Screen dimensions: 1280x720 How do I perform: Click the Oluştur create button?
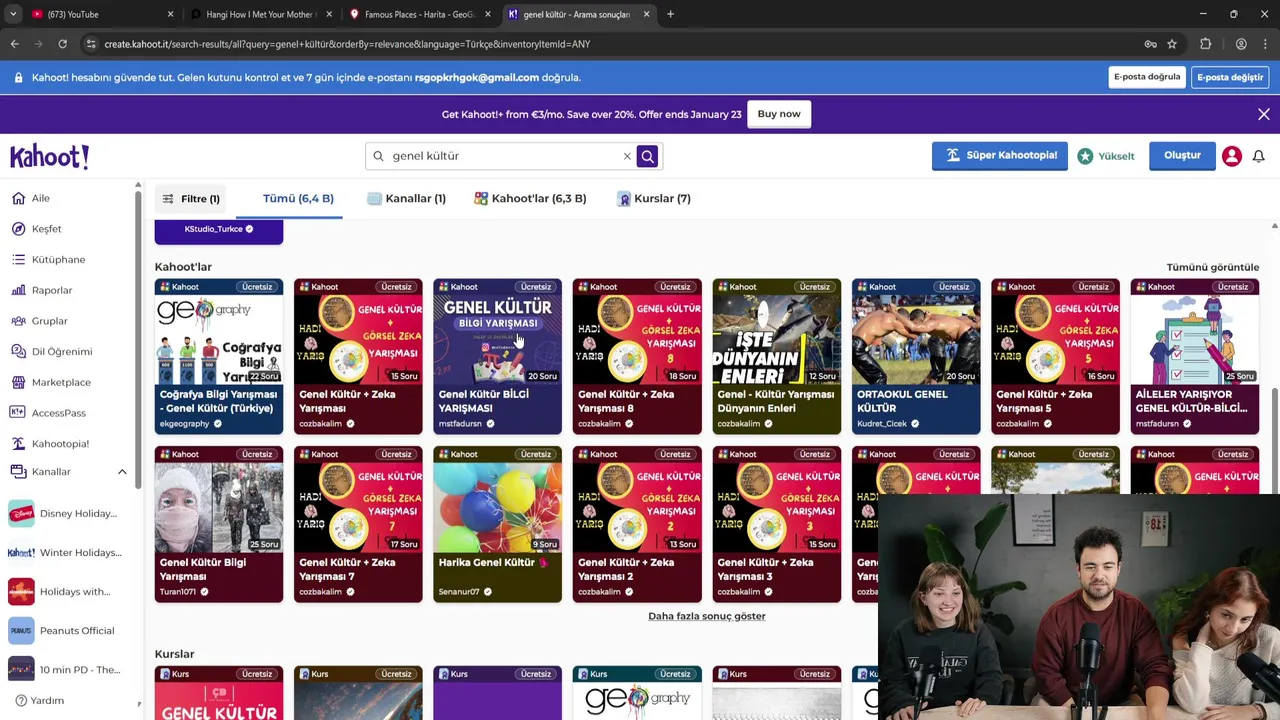(x=1182, y=155)
